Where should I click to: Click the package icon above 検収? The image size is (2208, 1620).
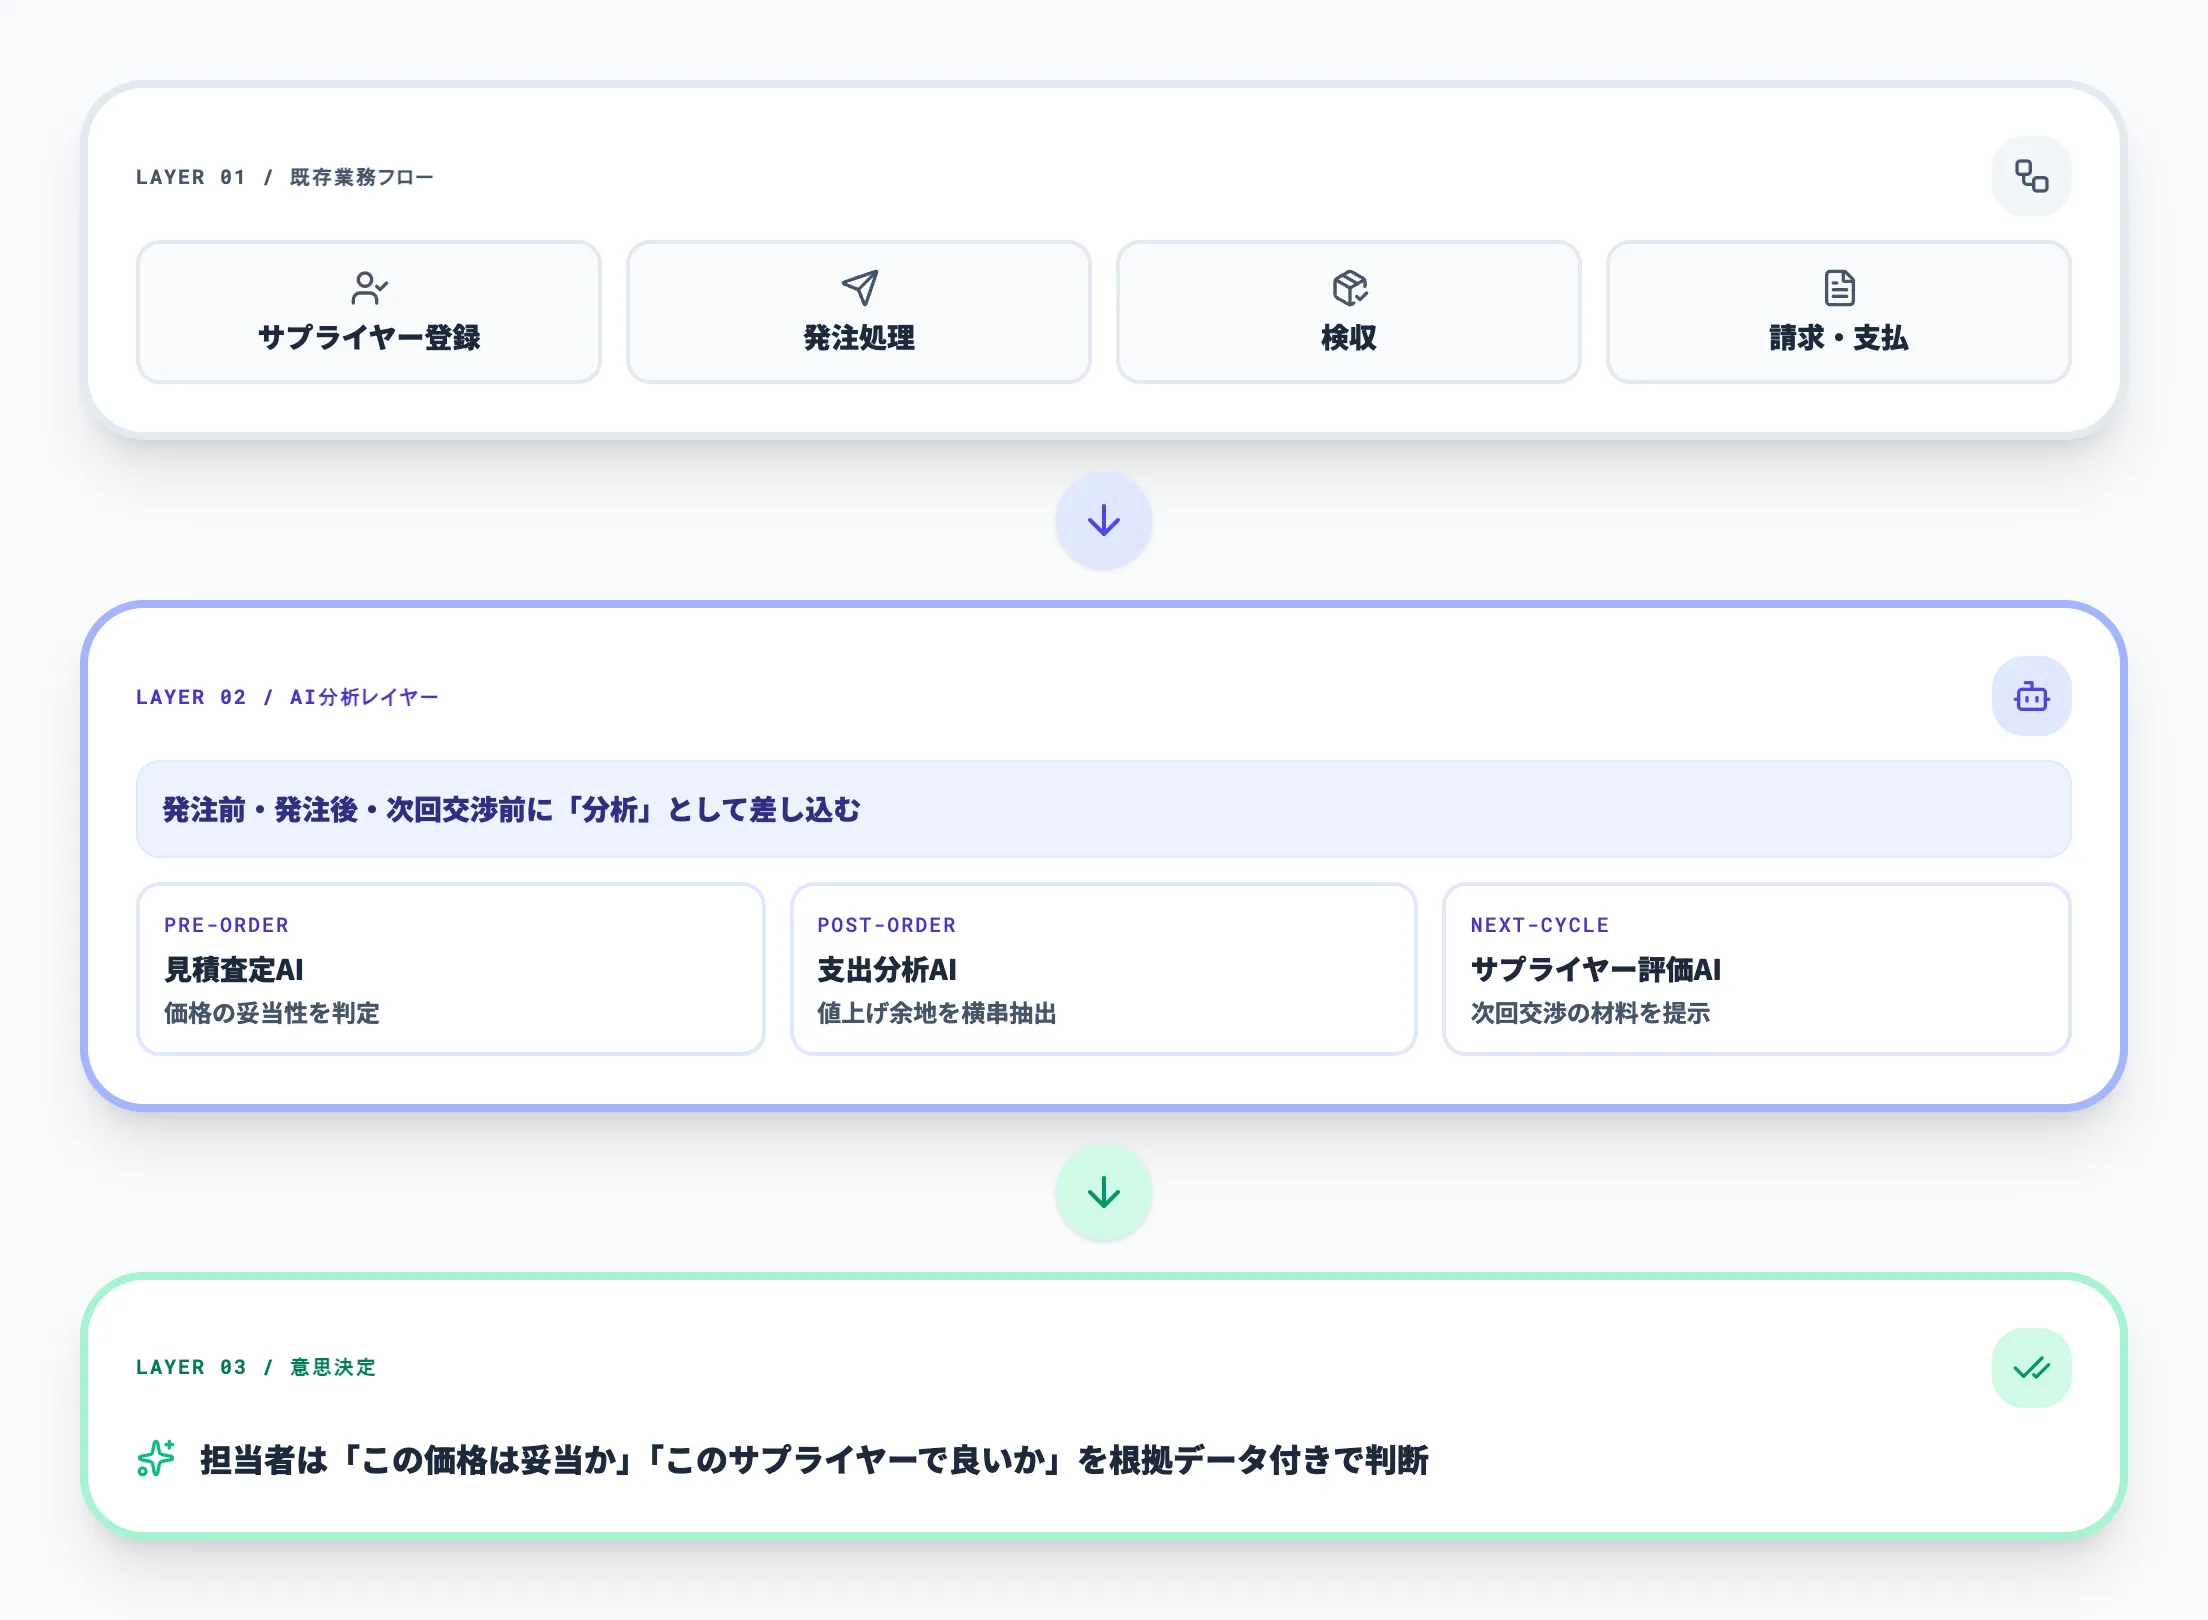(x=1348, y=290)
